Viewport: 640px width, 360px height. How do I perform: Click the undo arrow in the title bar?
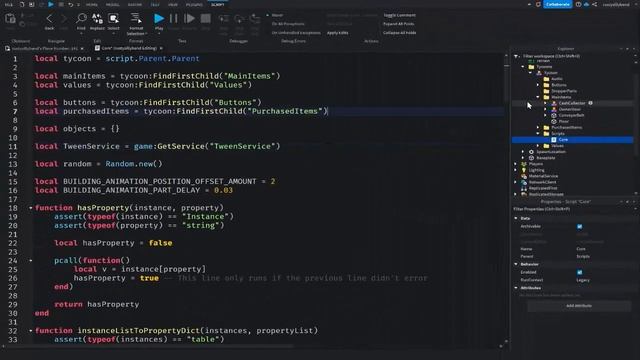pos(71,4)
